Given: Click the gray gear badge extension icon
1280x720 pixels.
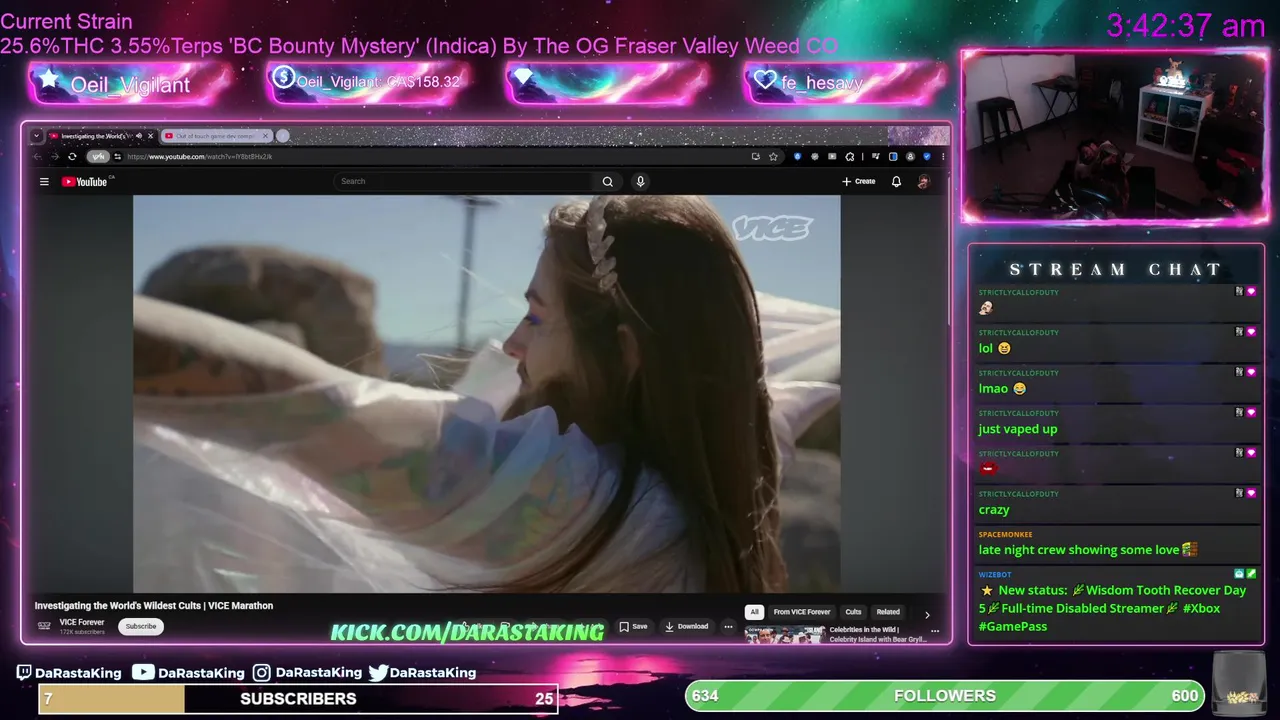Looking at the screenshot, I should point(815,156).
